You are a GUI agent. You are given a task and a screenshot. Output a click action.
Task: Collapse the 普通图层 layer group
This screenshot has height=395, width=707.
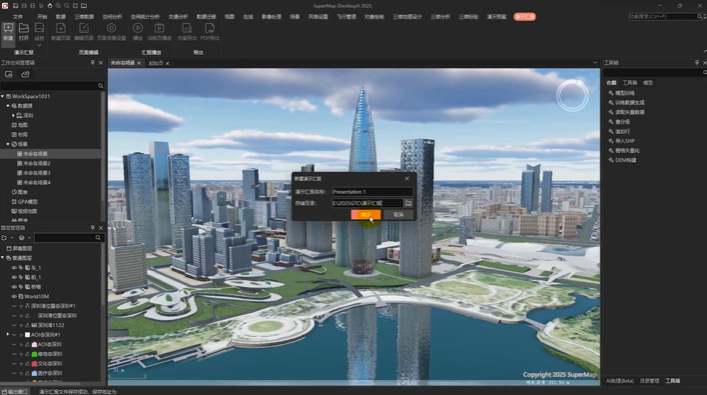[x=3, y=258]
